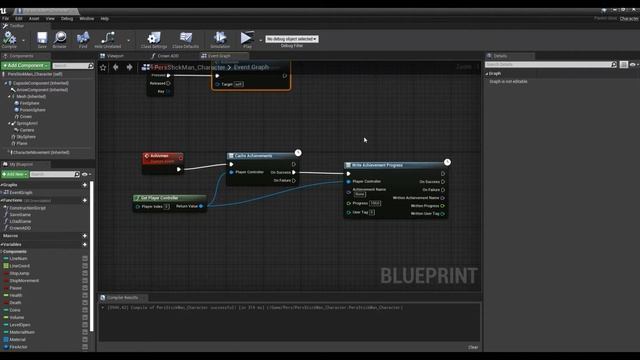The width and height of the screenshot is (640, 360).
Task: Open the EventGraph item in My Blueprint
Action: (x=20, y=193)
